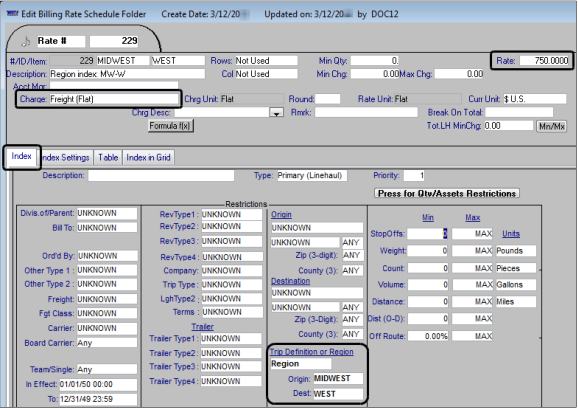578x408 pixels.
Task: Click the Formula f(x) button
Action: pyautogui.click(x=170, y=126)
